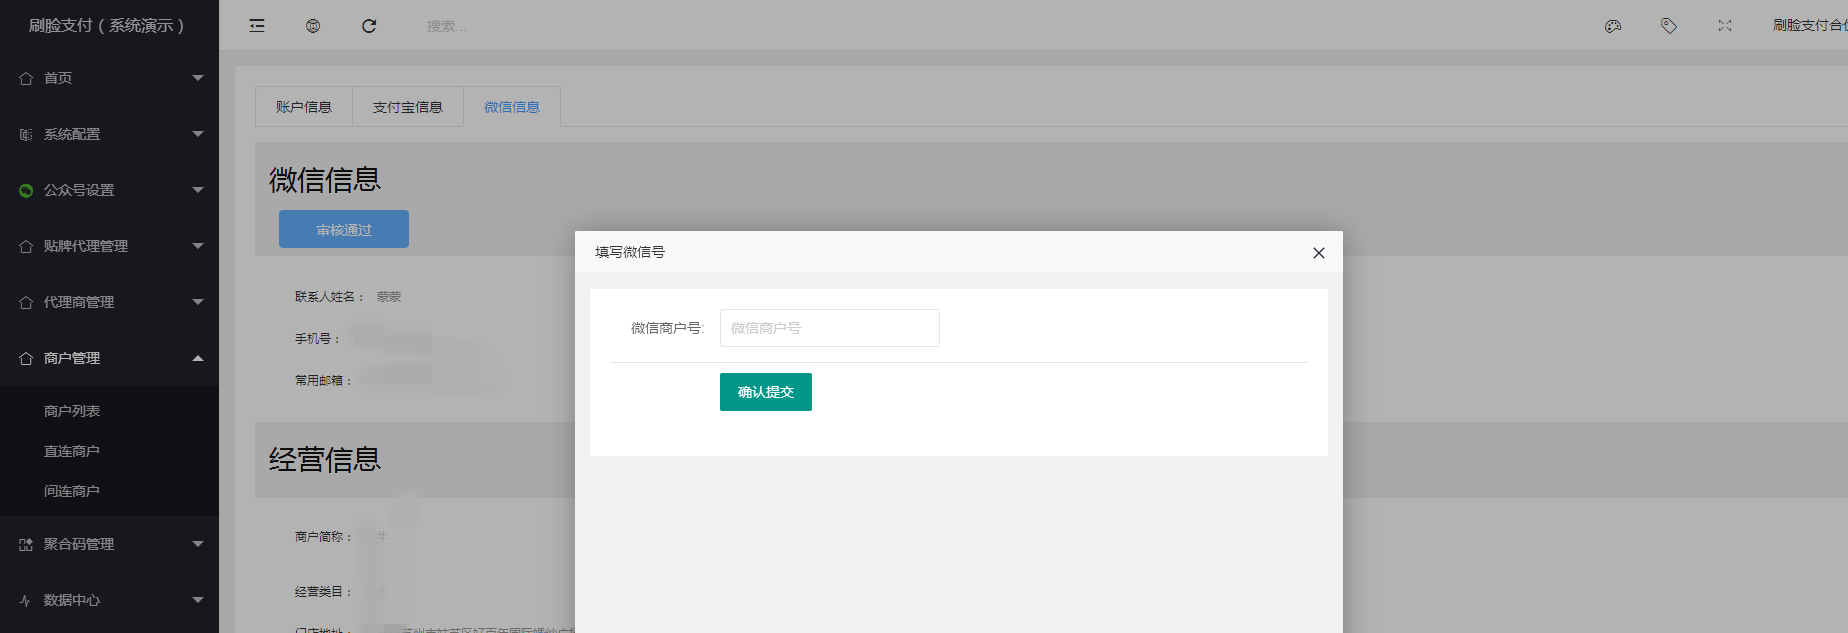The width and height of the screenshot is (1848, 633).
Task: Open 直连商户 in sidebar submenu
Action: (x=72, y=451)
